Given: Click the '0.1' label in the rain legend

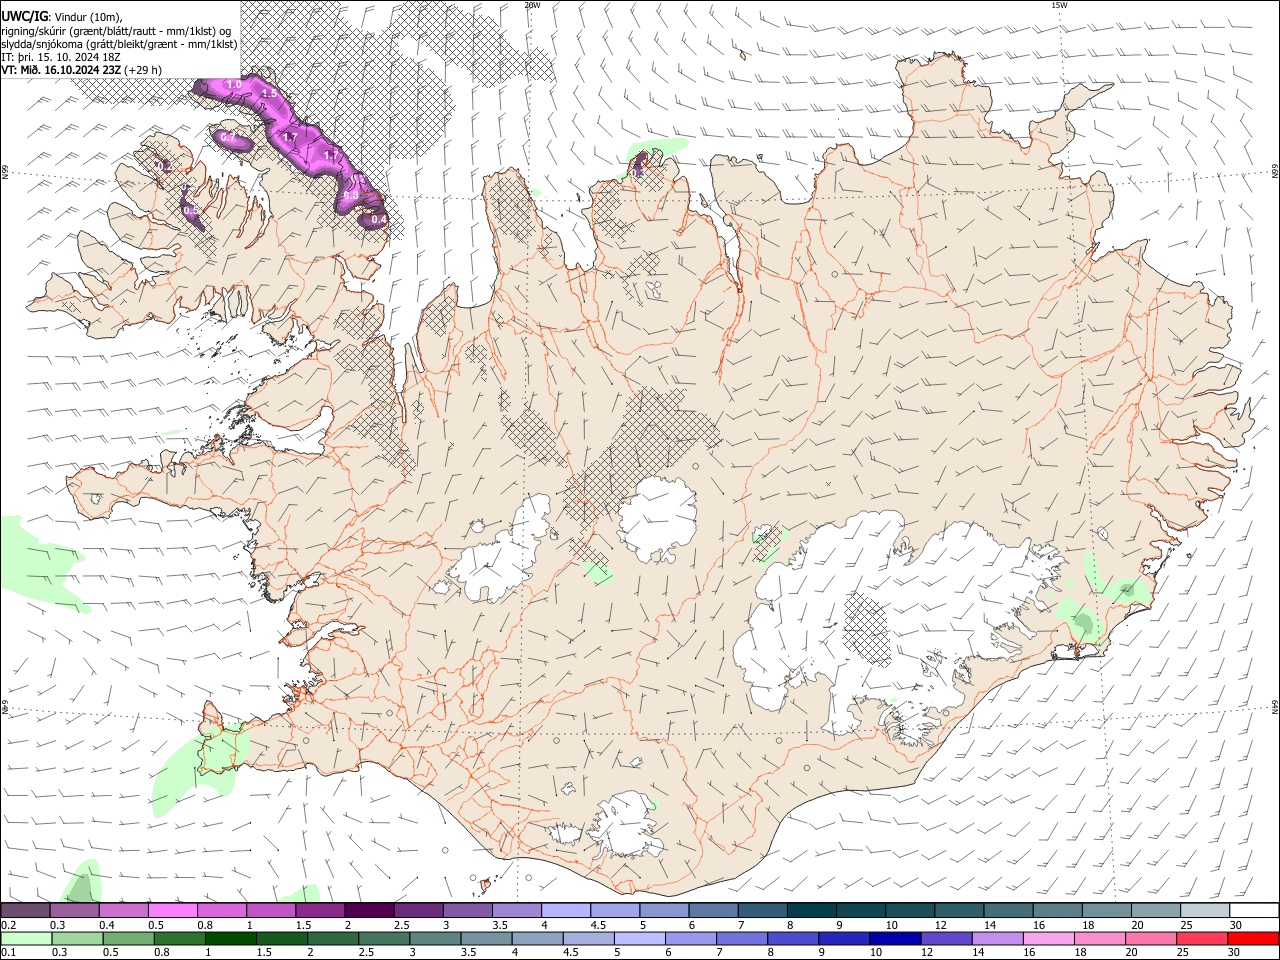Looking at the screenshot, I should tap(8, 953).
